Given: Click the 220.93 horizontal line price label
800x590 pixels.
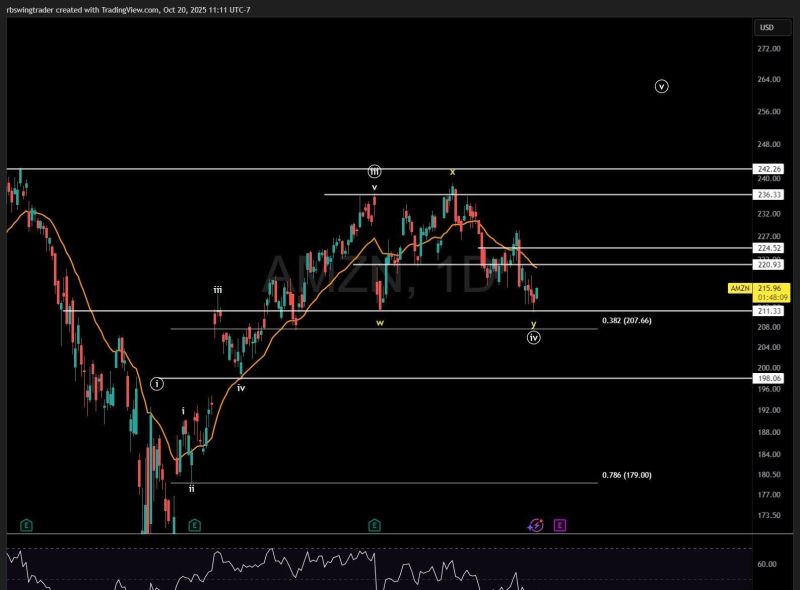Looking at the screenshot, I should (769, 265).
